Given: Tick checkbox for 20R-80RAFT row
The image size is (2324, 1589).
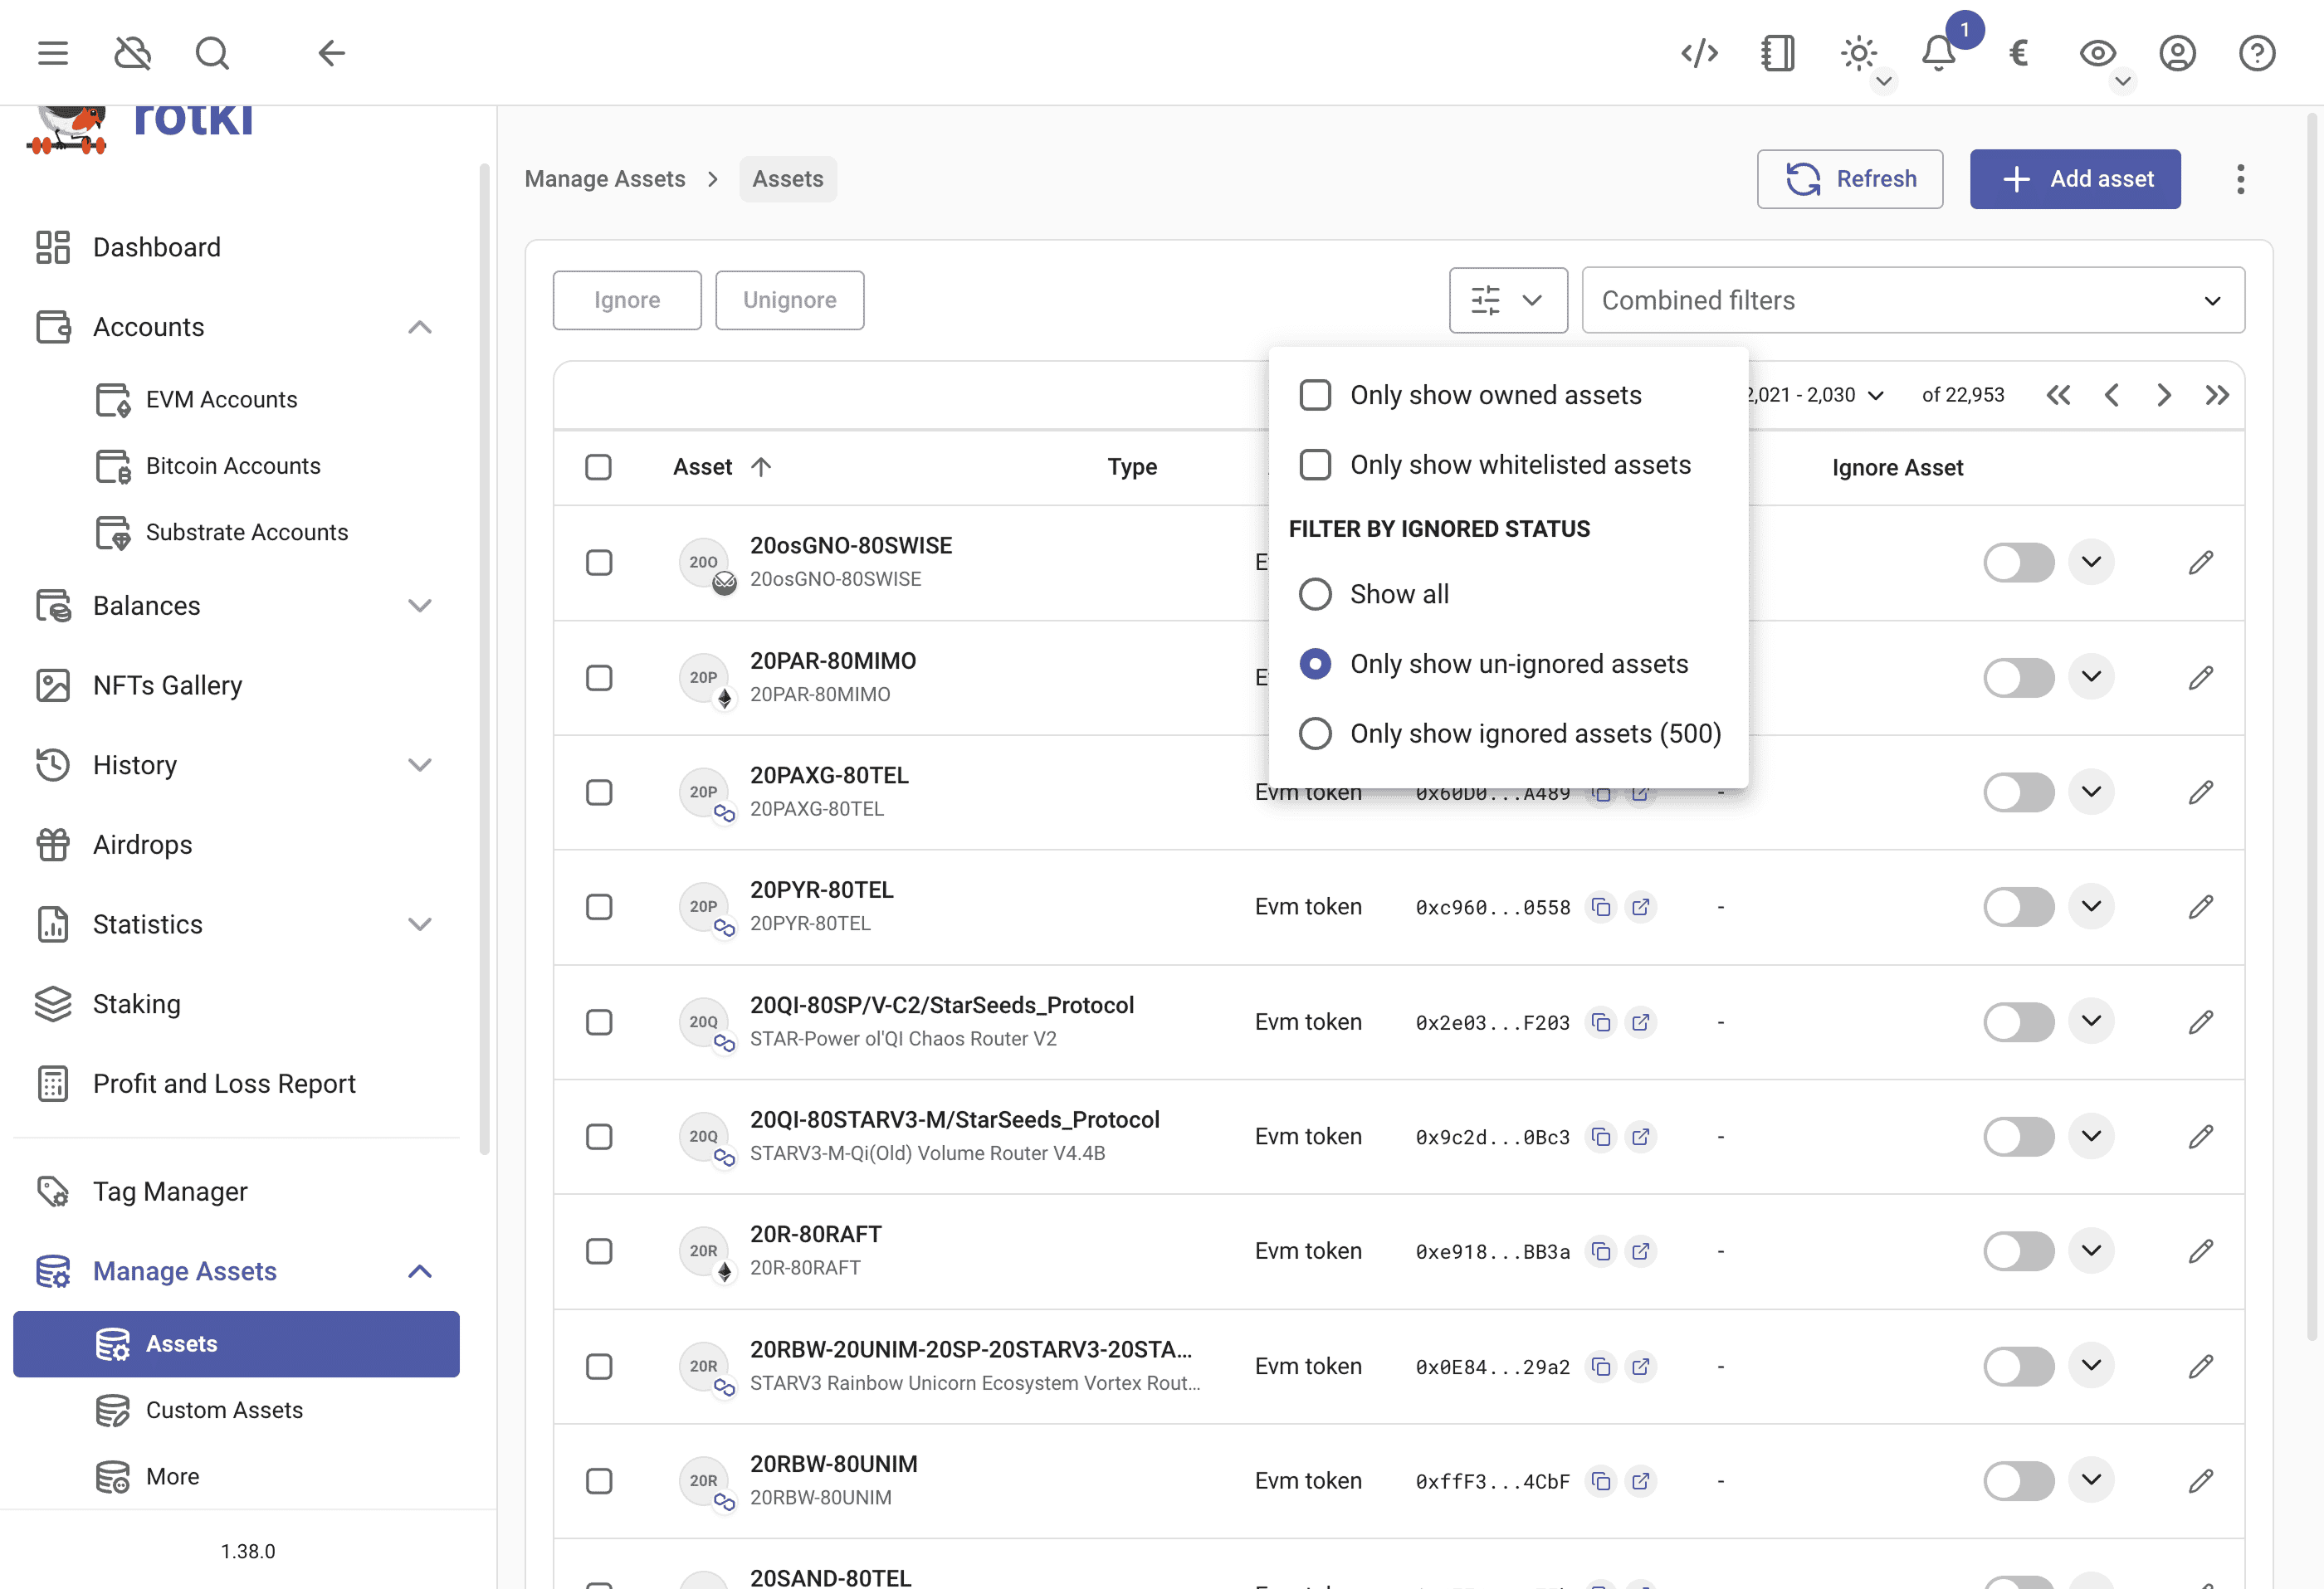Looking at the screenshot, I should click(599, 1251).
